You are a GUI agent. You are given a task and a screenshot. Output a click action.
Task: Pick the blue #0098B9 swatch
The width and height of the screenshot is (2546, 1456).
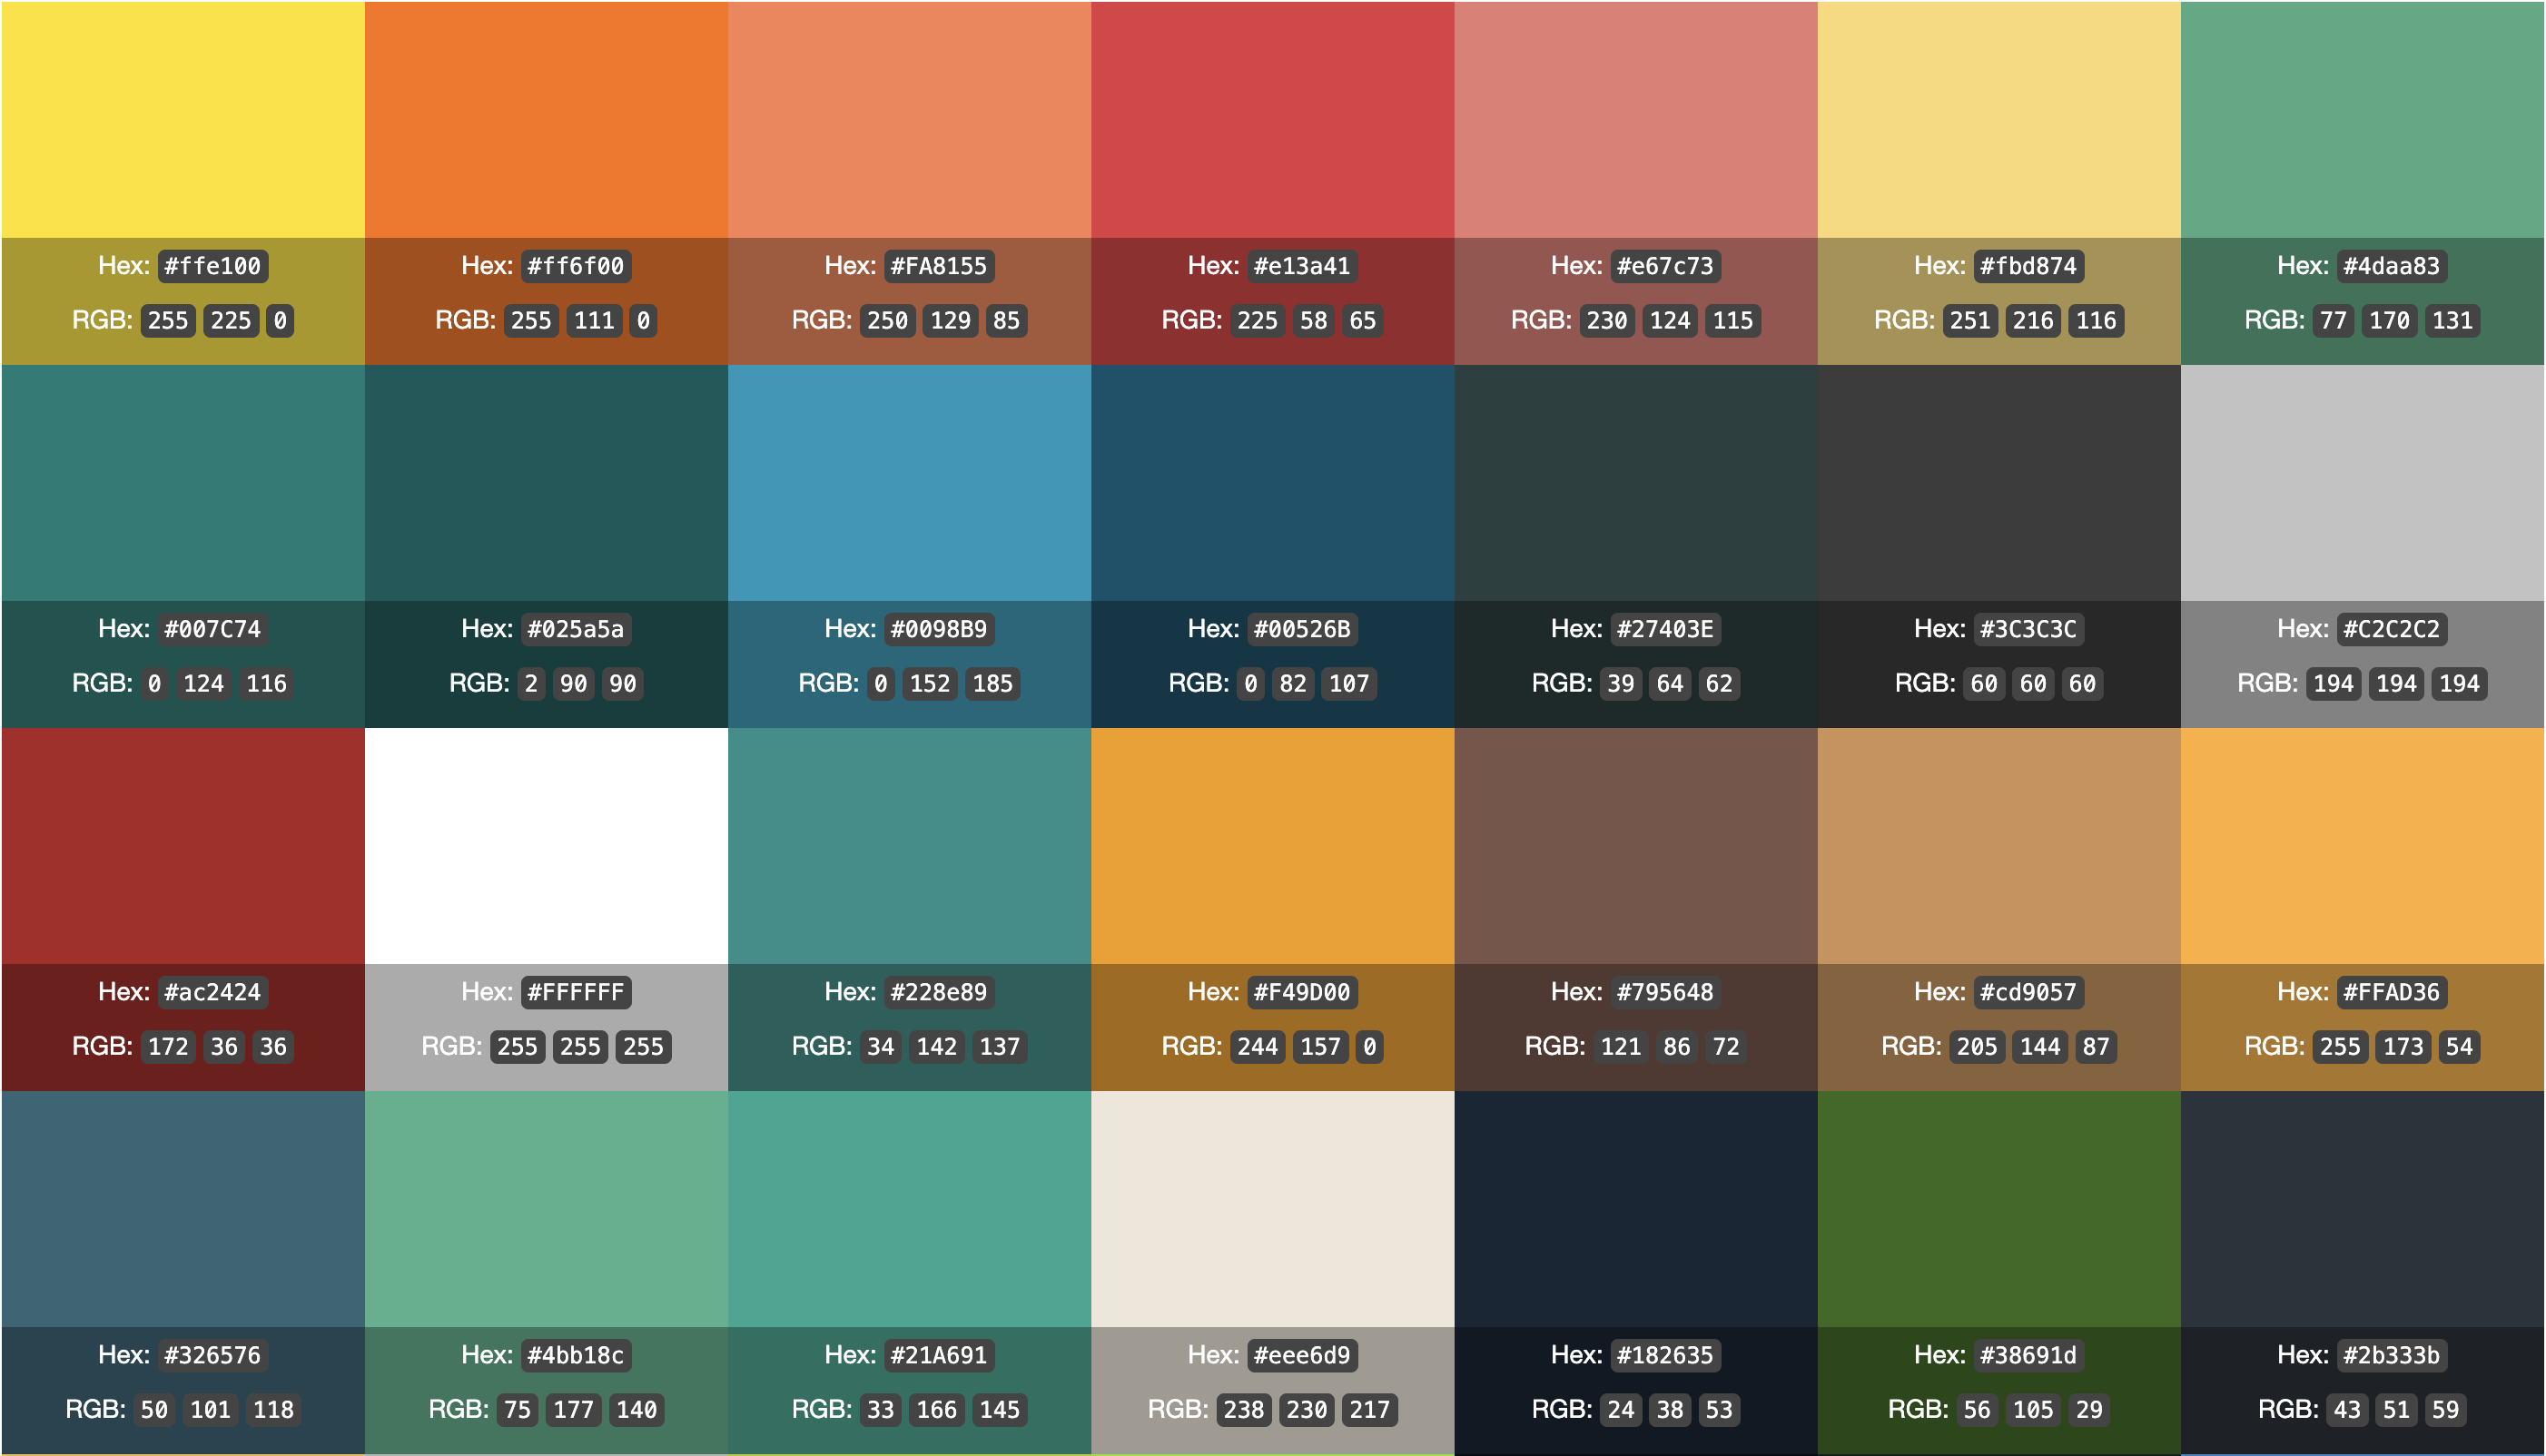pos(909,483)
